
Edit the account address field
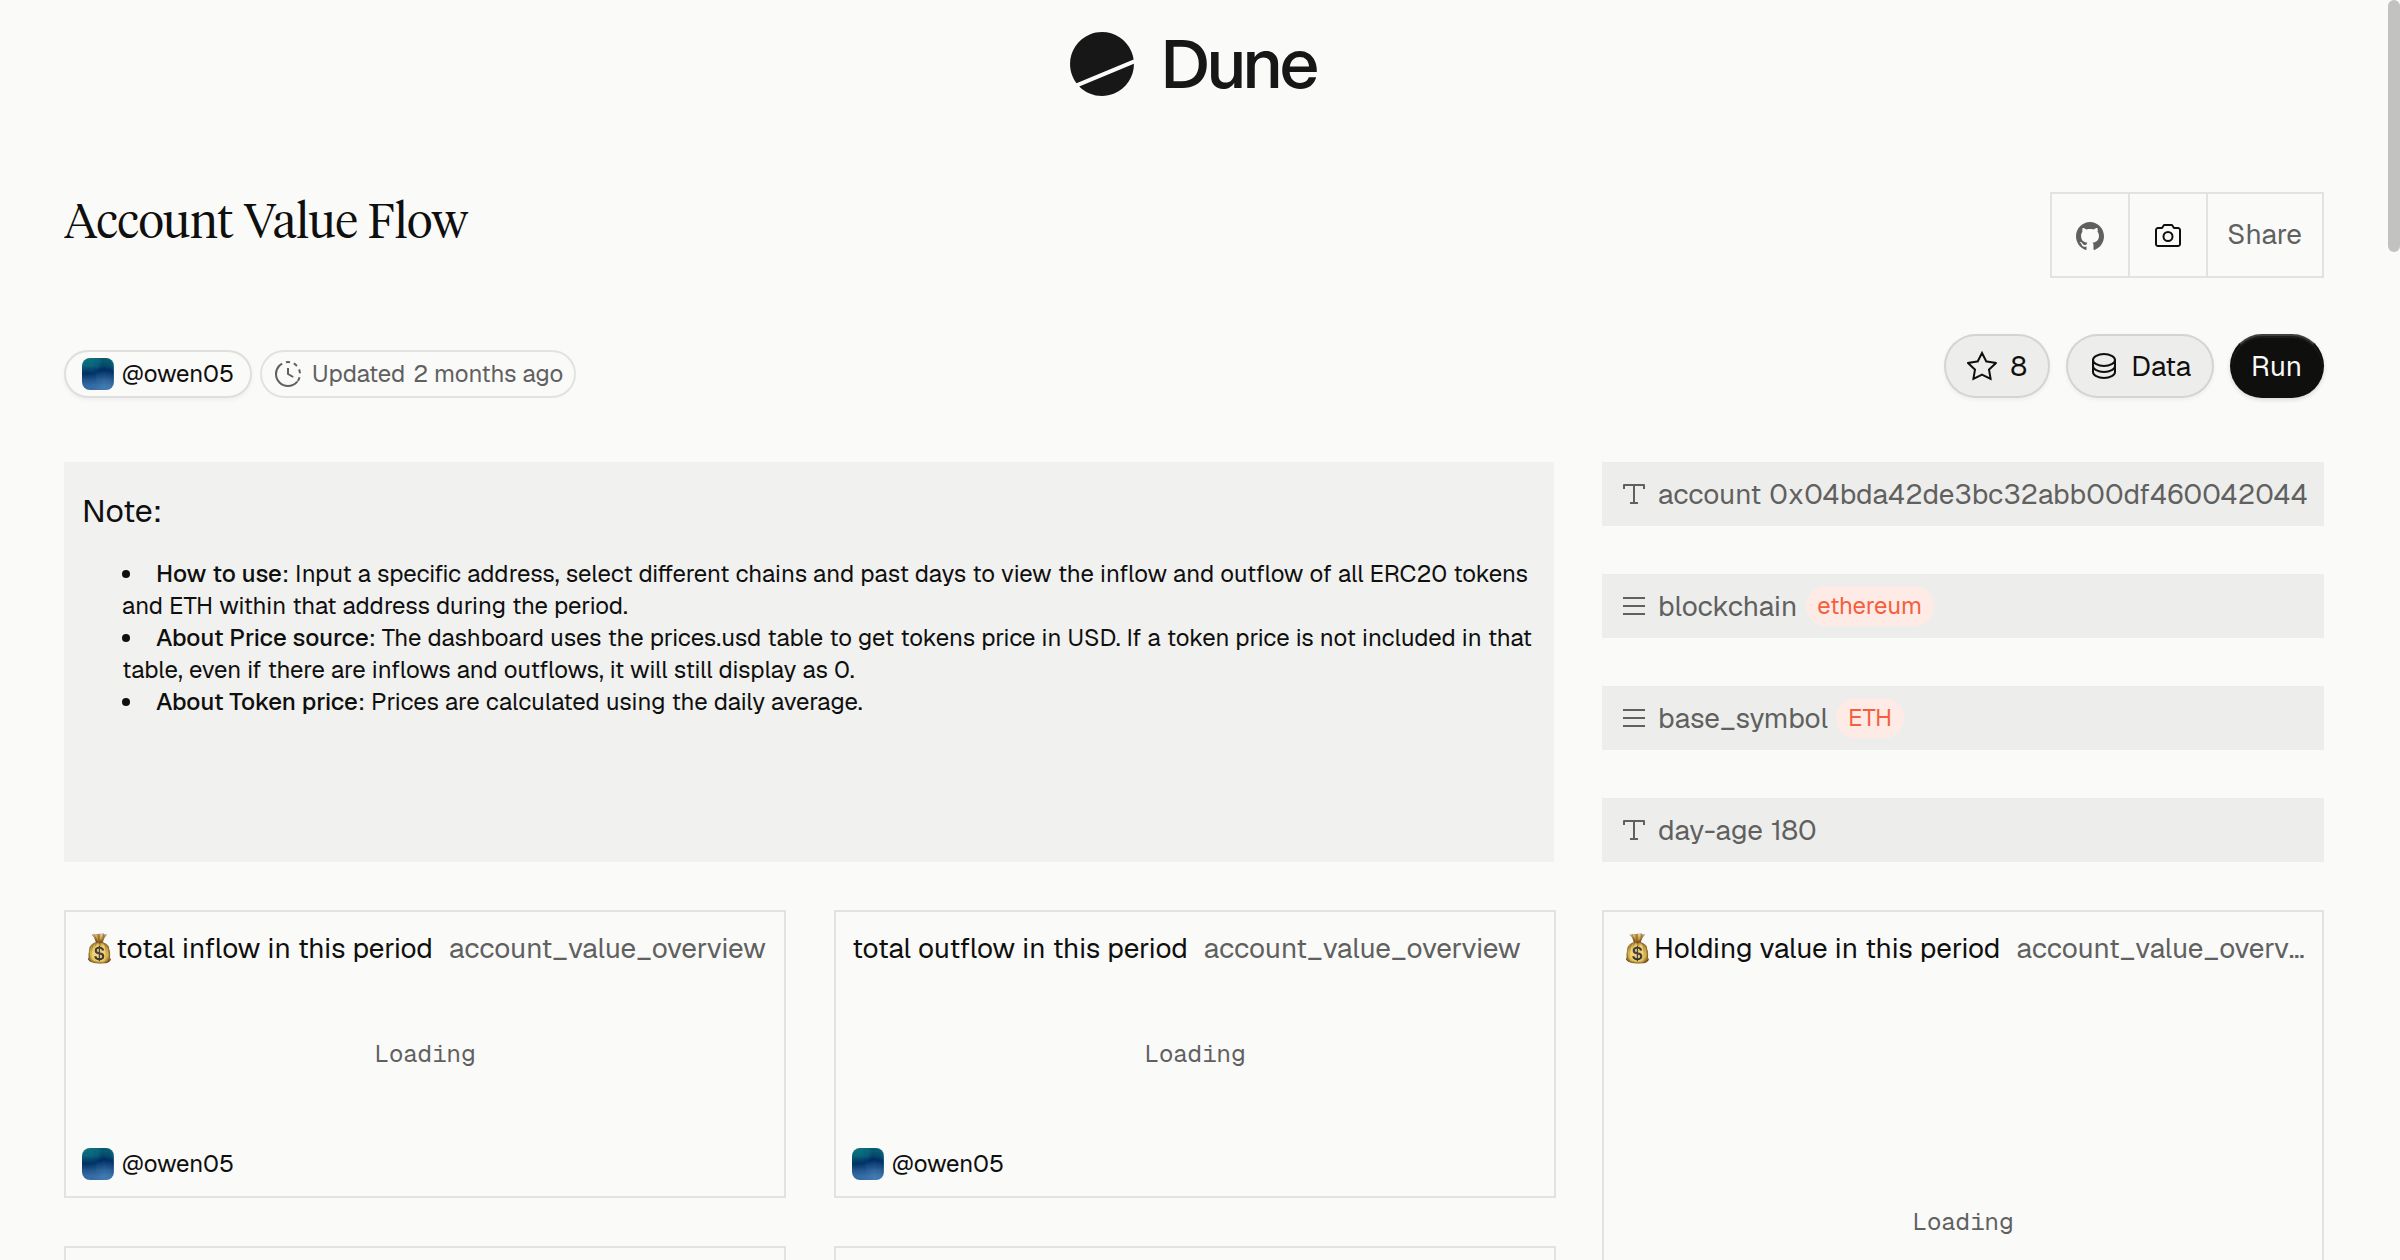click(x=1962, y=494)
